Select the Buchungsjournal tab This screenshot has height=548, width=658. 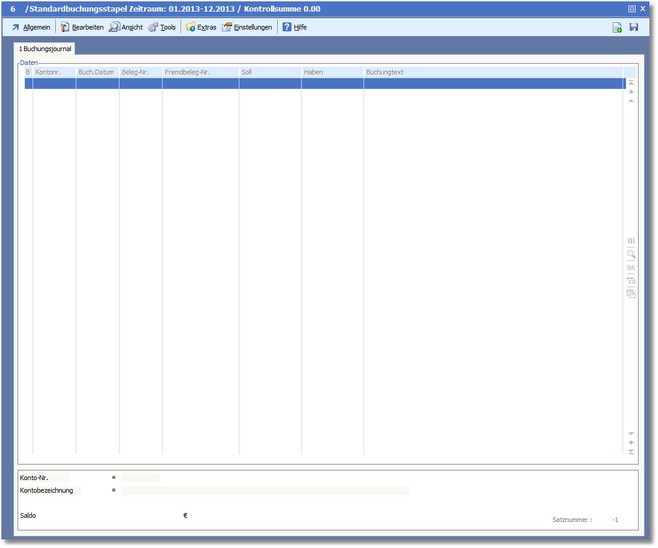coord(44,48)
